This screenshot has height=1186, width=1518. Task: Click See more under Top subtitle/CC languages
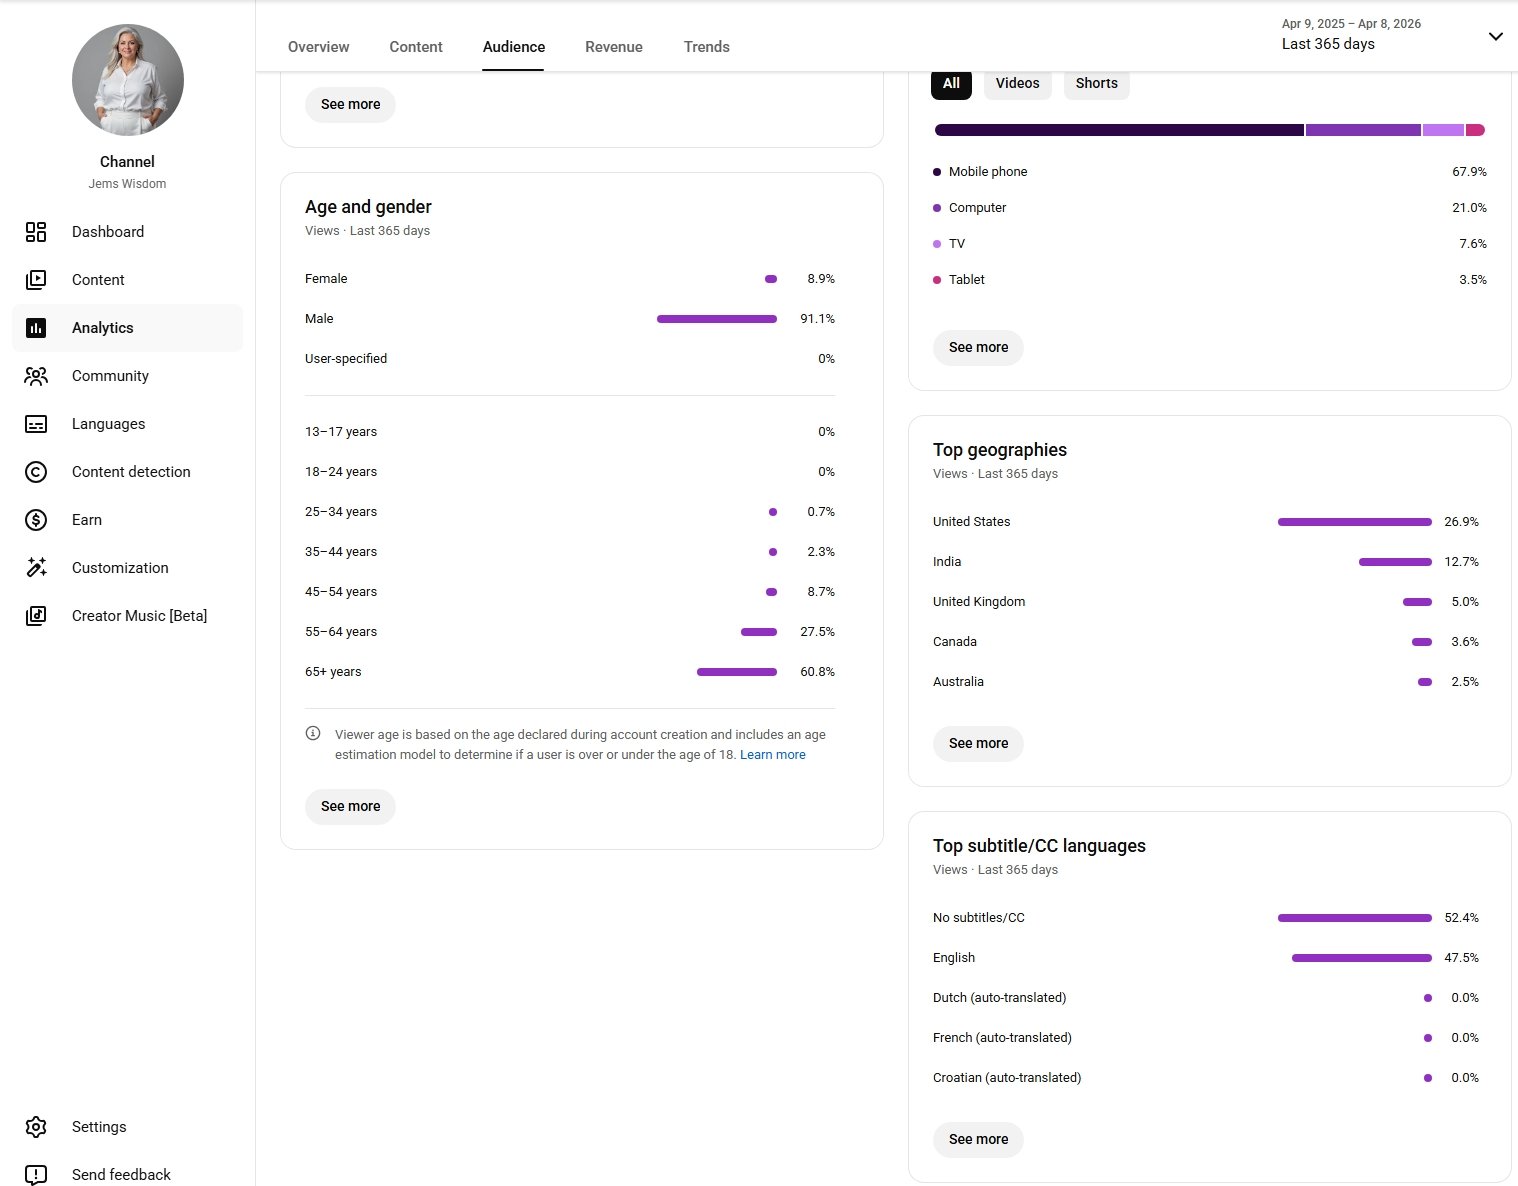pos(978,1139)
